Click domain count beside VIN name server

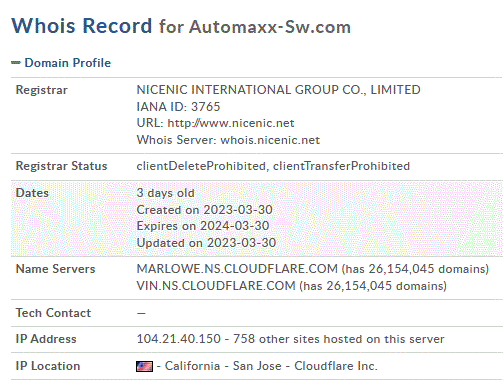click(x=373, y=286)
